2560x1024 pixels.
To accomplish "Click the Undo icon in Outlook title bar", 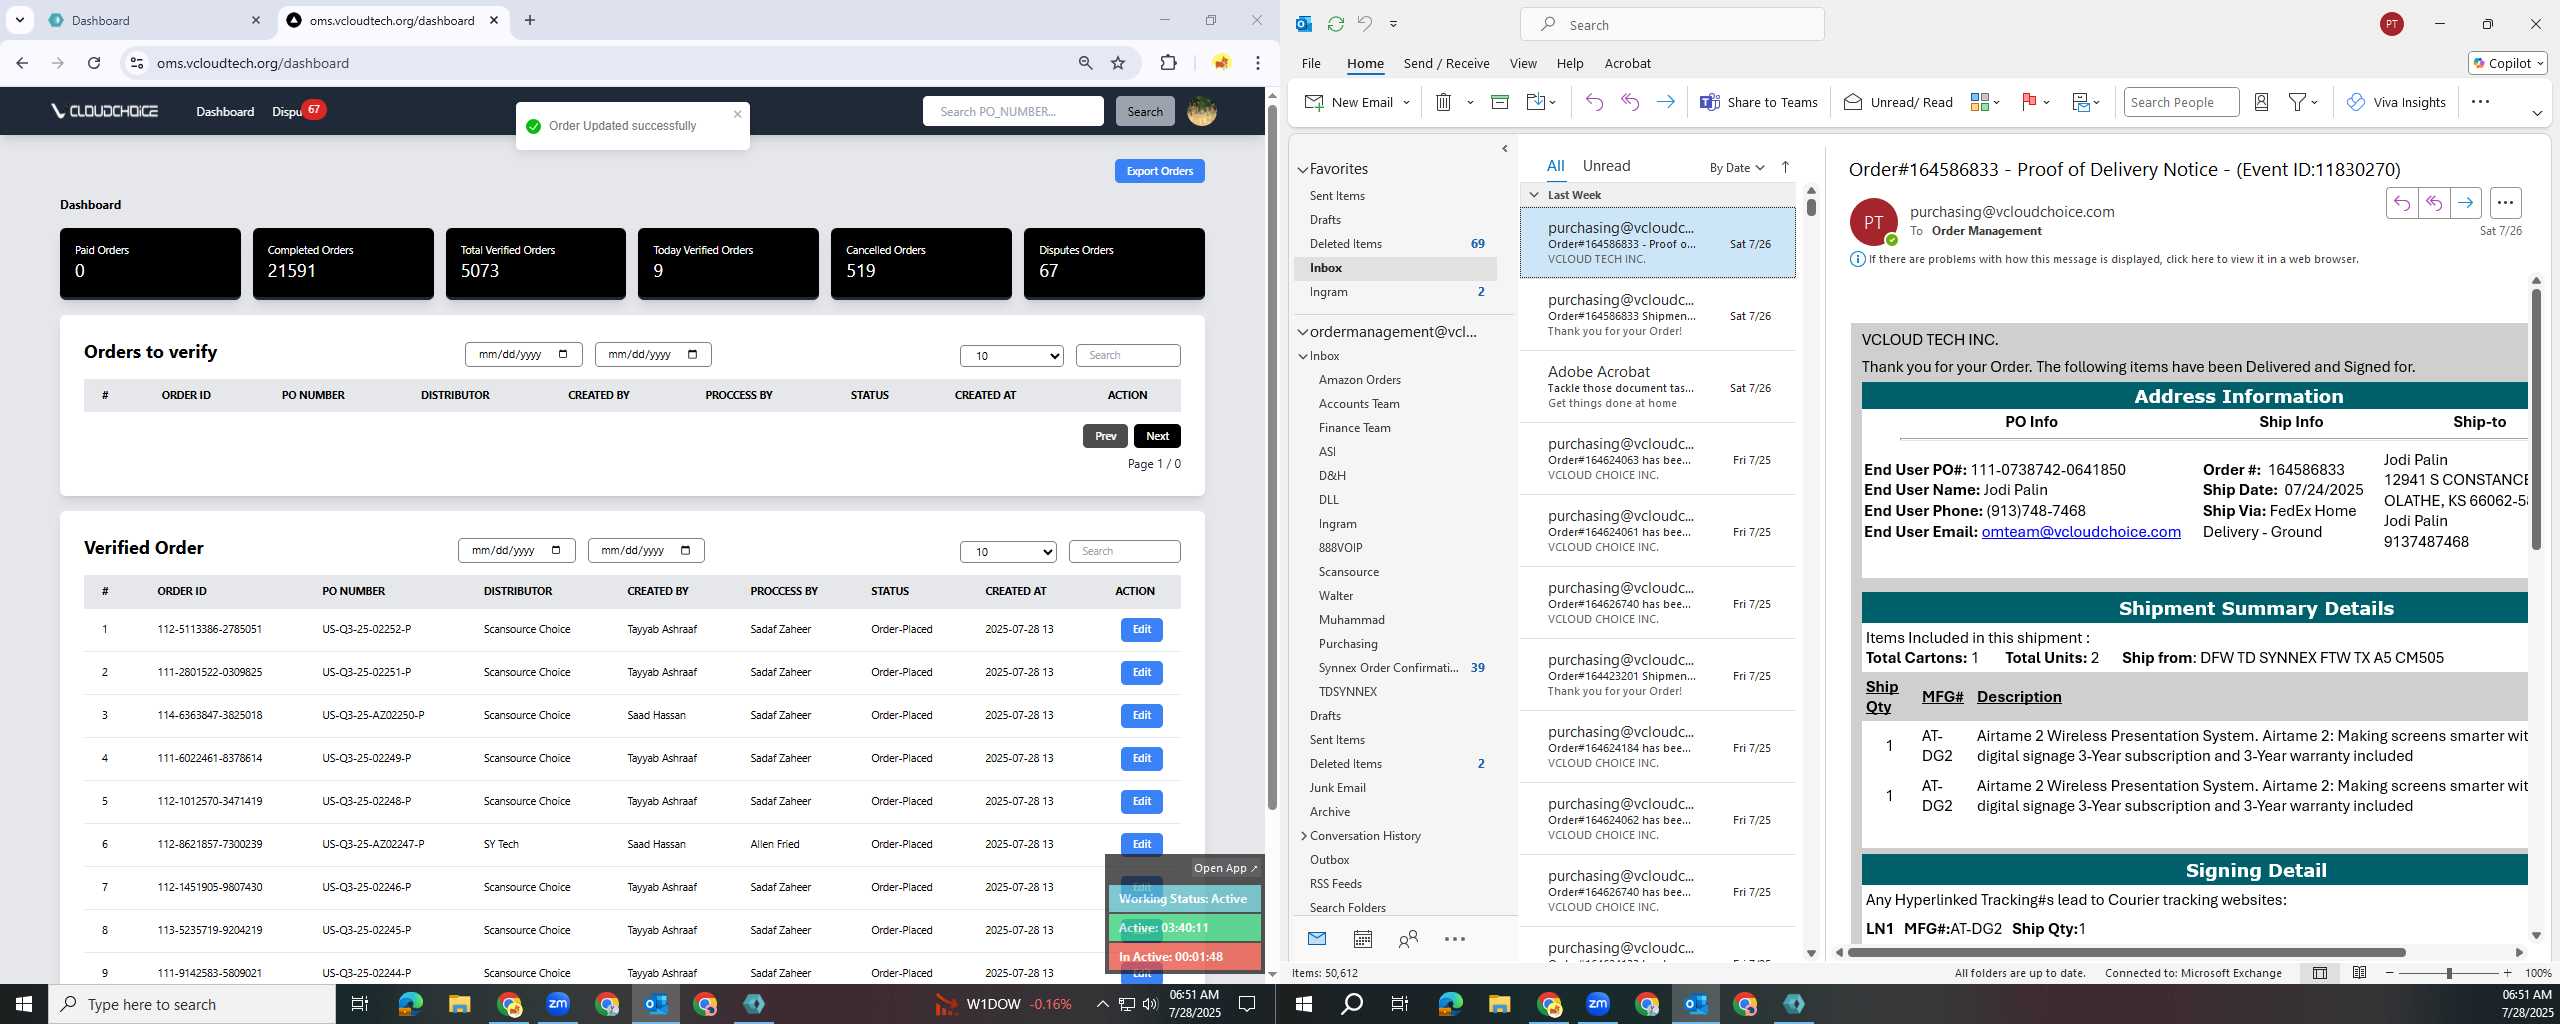I will (x=1364, y=24).
